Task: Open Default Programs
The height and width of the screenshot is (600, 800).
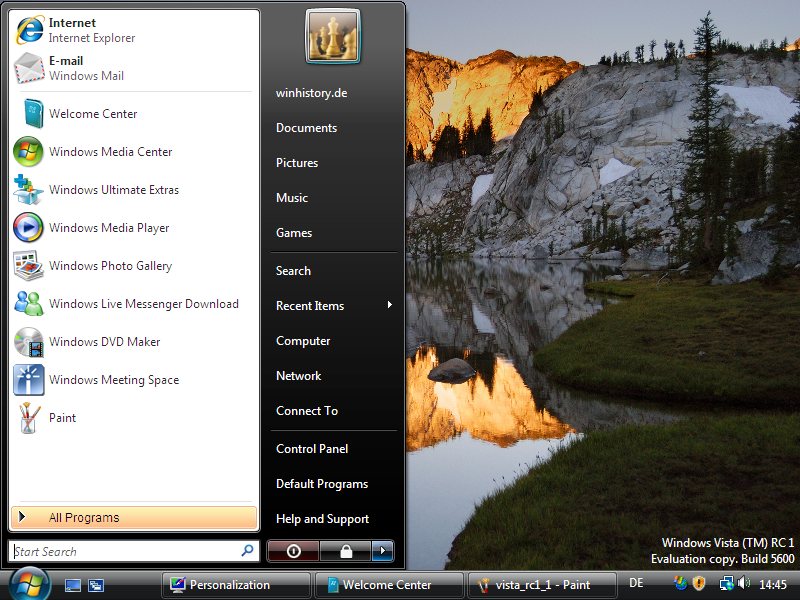Action: (322, 484)
